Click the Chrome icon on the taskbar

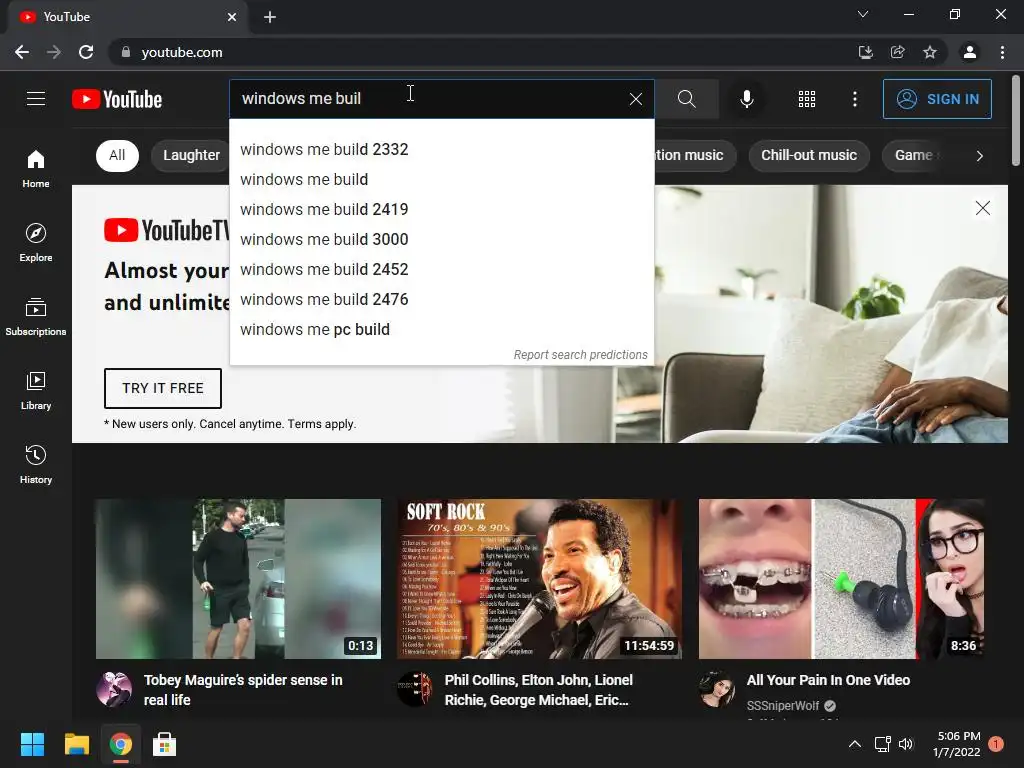[x=120, y=744]
